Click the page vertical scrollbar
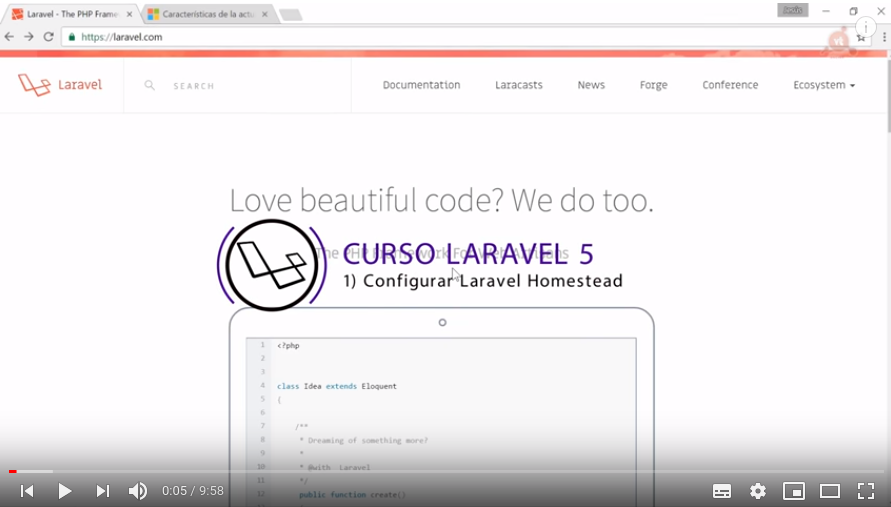Viewport: 891px width, 507px height. pyautogui.click(x=888, y=95)
